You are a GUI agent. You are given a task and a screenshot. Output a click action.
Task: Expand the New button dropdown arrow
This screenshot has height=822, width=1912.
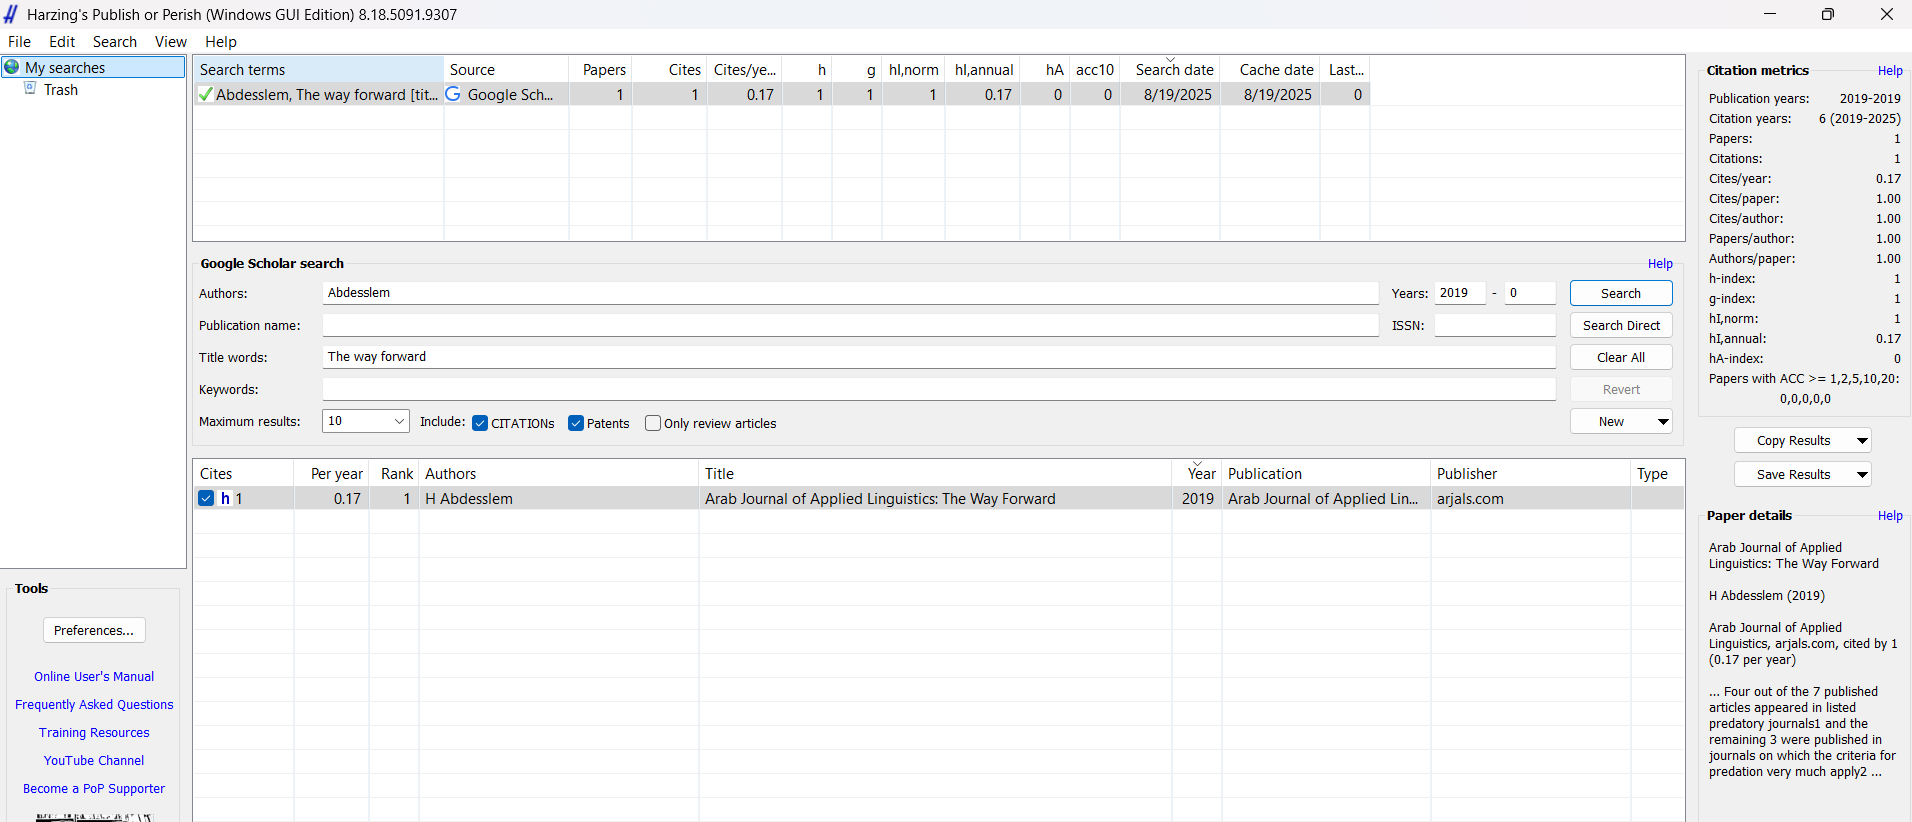pos(1663,422)
